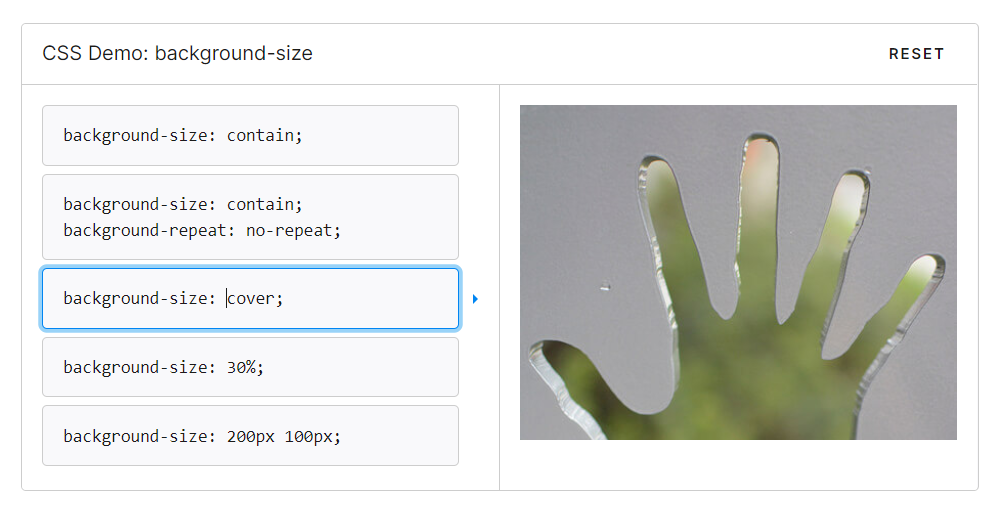The image size is (992, 511).
Task: Focus the "background-size: cover;" code block
Action: tap(250, 298)
